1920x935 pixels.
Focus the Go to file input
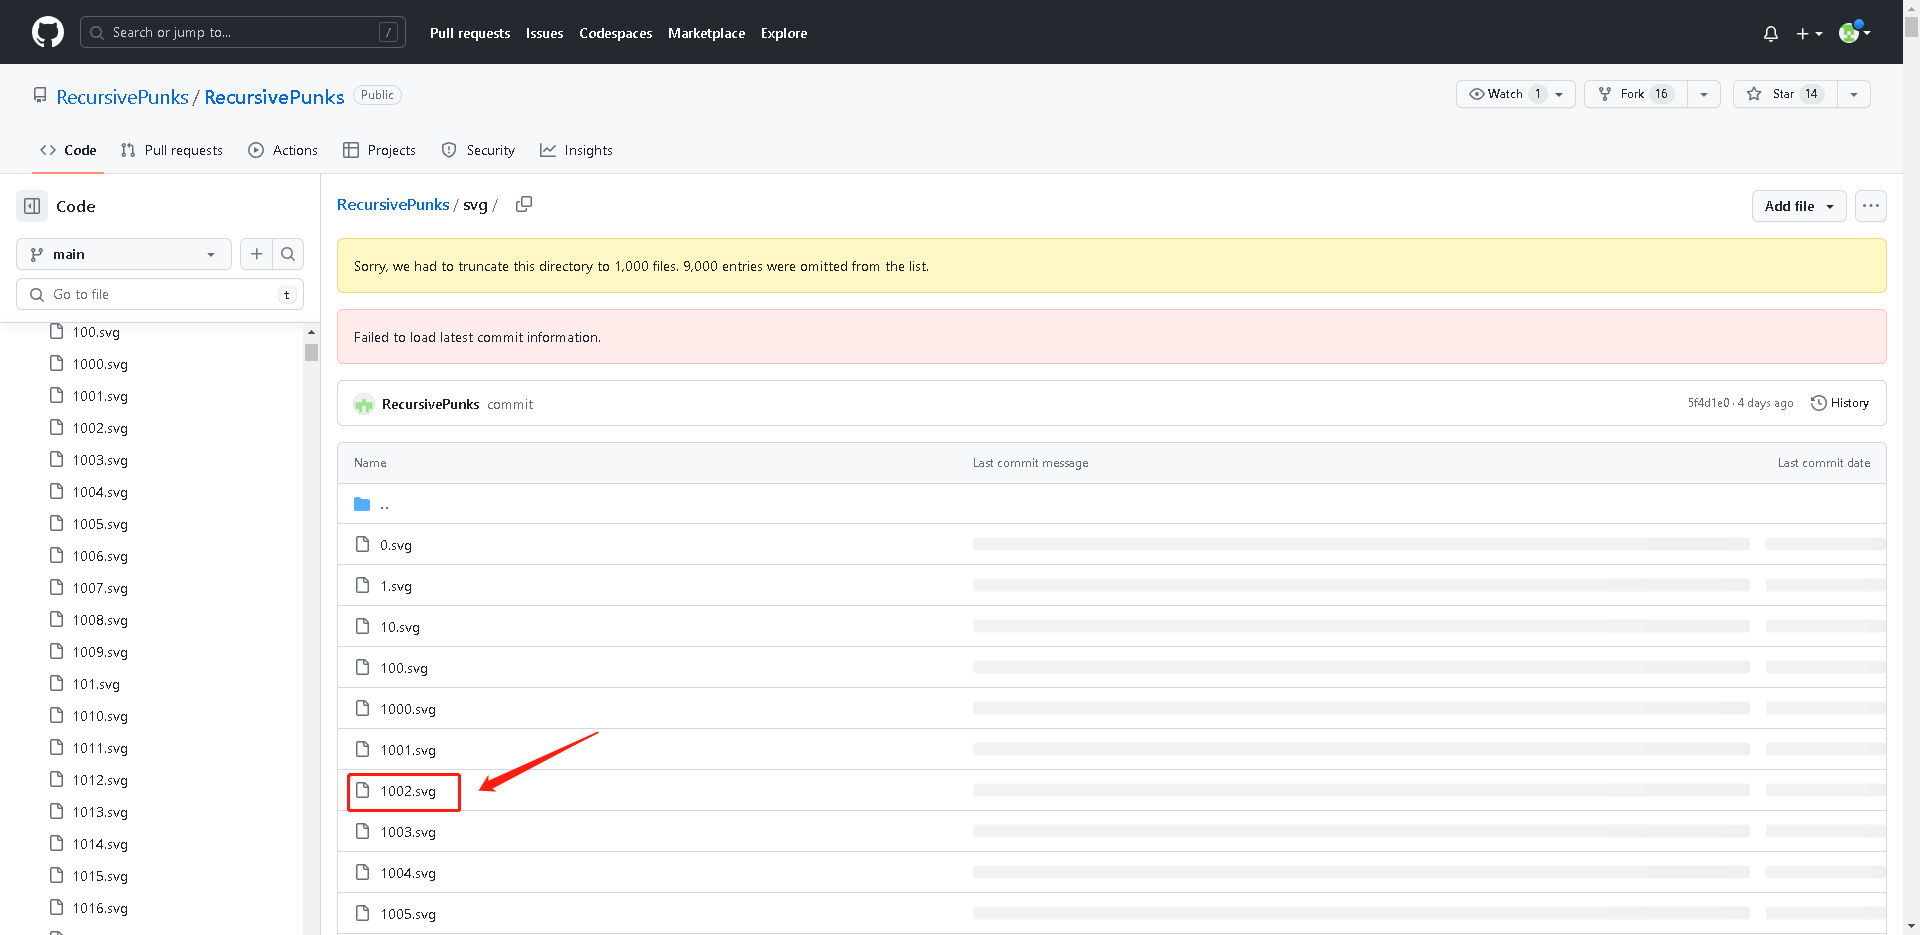tap(160, 294)
